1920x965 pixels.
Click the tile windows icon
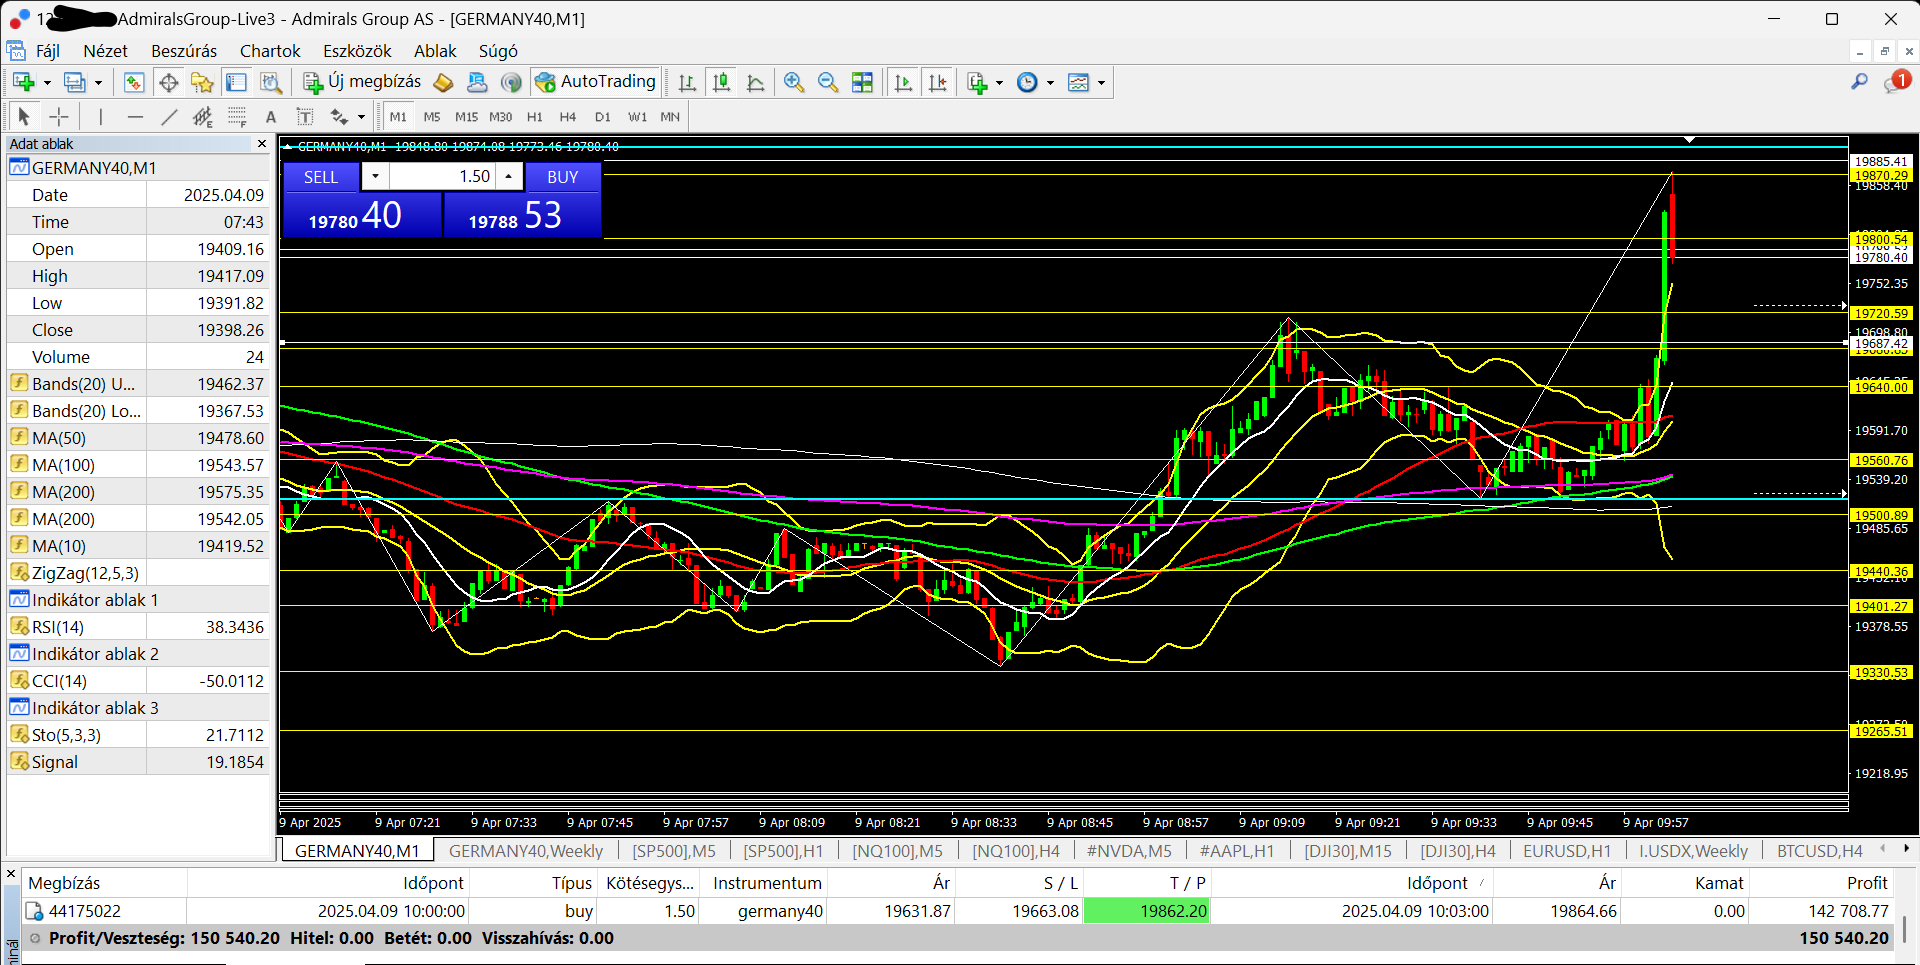click(862, 83)
